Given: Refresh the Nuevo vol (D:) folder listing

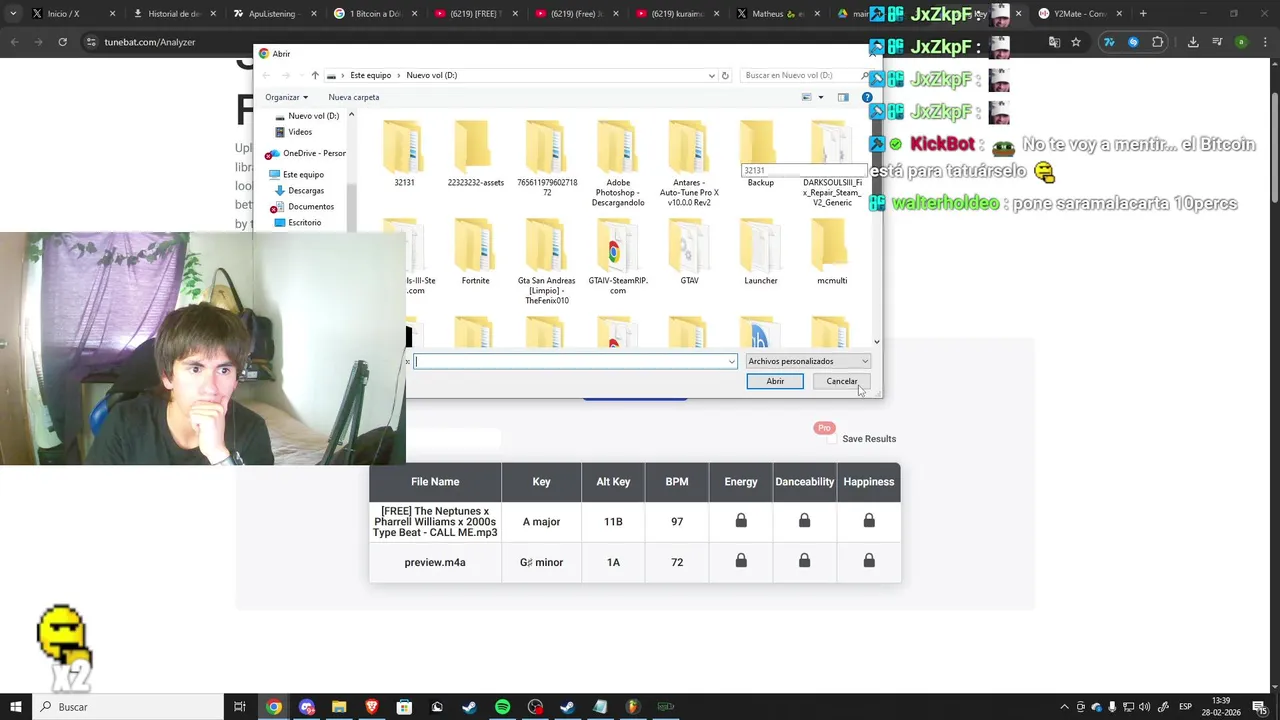Looking at the screenshot, I should pos(725,75).
